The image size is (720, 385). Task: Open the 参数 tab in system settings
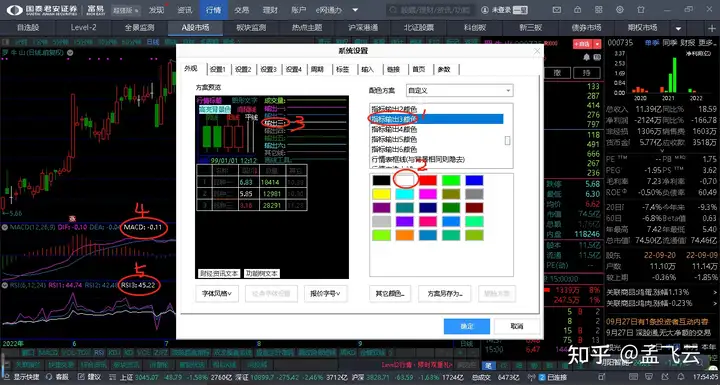[x=444, y=69]
